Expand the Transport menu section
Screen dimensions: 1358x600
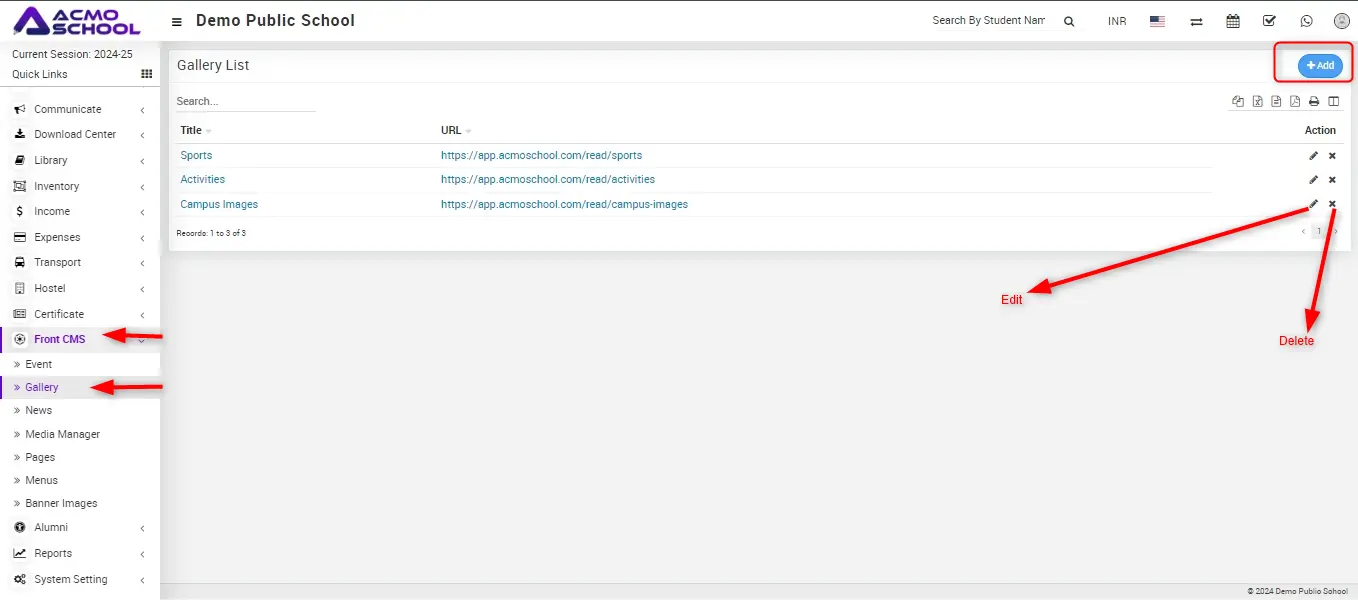click(57, 262)
